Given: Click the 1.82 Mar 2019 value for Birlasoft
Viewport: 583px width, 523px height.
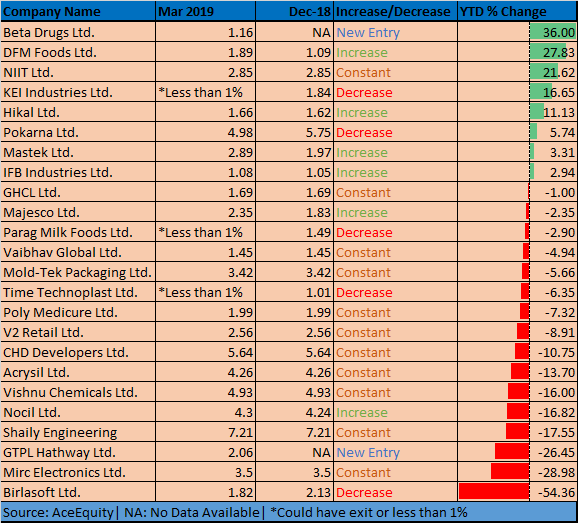Looking at the screenshot, I should 240,493.
